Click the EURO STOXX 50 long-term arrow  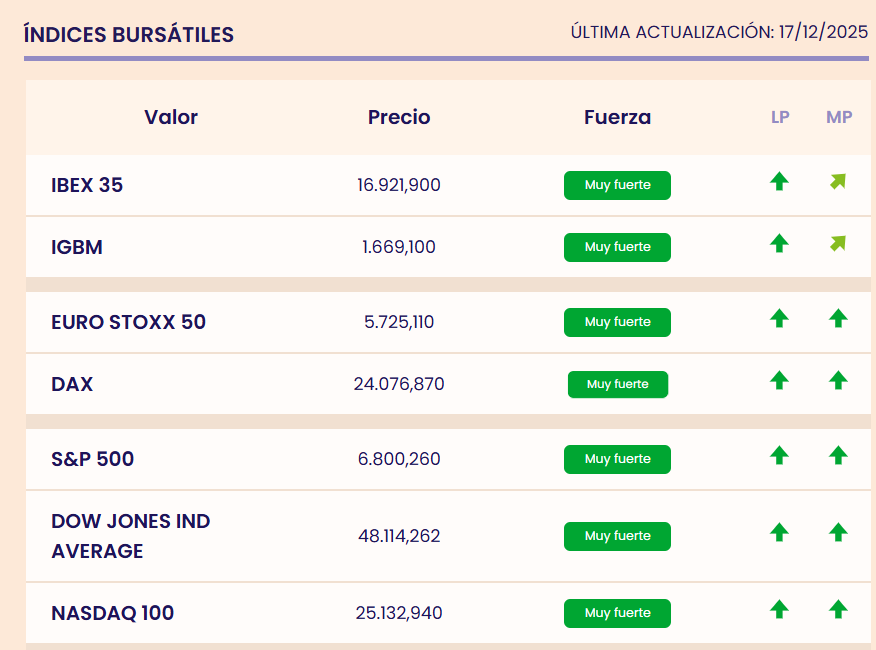point(779,319)
